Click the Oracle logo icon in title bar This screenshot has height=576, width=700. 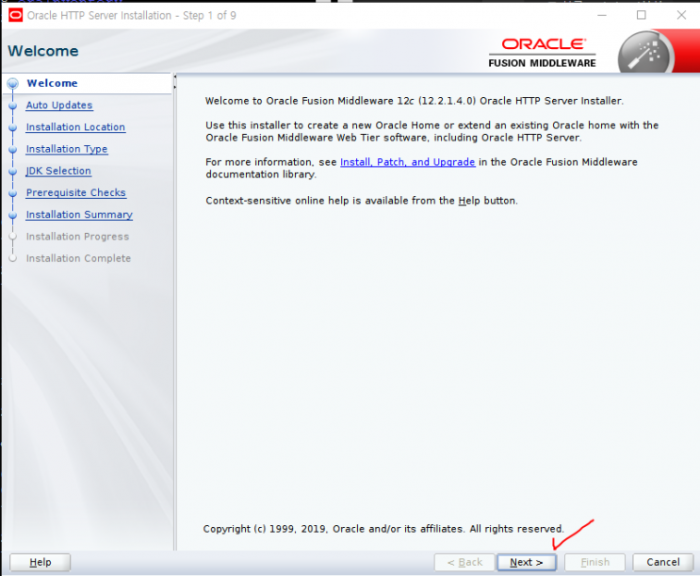pyautogui.click(x=16, y=15)
